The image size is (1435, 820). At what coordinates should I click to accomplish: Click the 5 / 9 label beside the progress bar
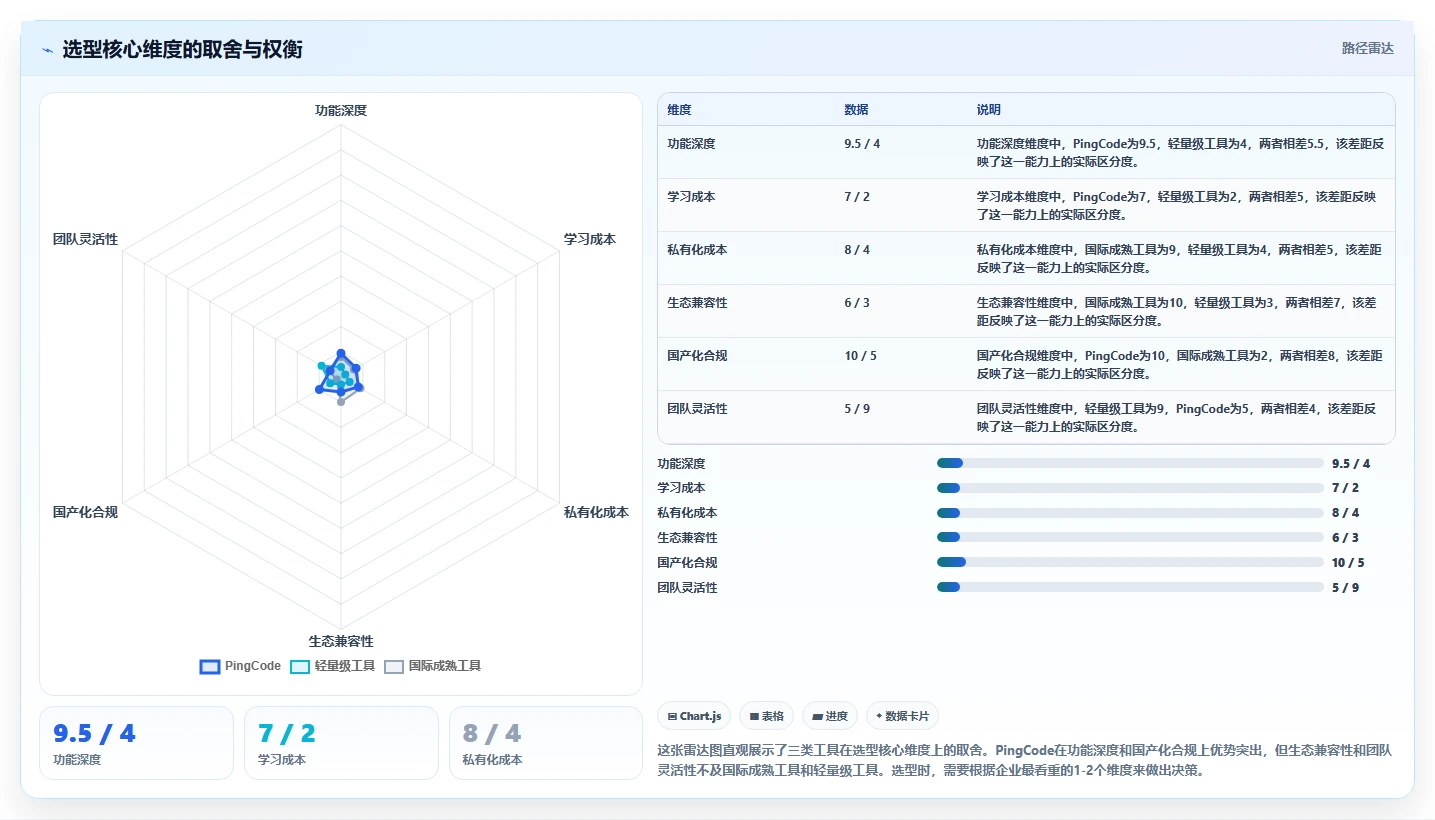click(1345, 588)
